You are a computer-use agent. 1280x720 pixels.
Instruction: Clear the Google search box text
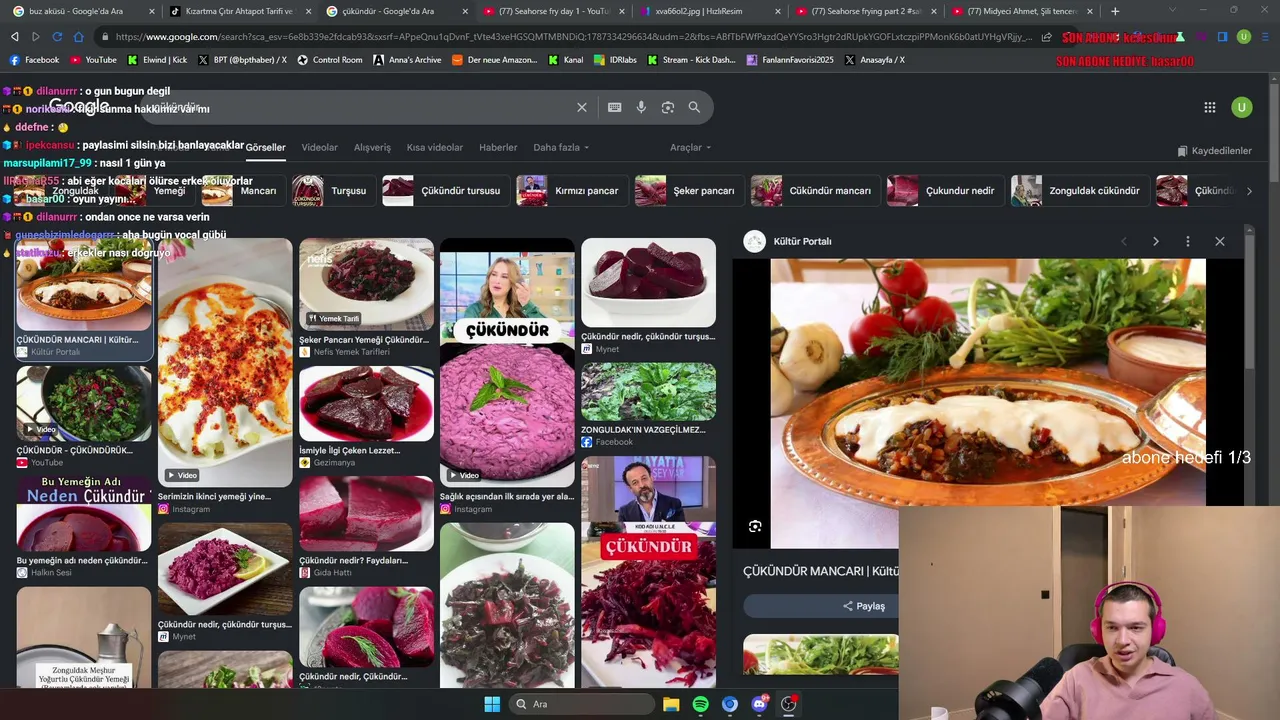(x=582, y=107)
